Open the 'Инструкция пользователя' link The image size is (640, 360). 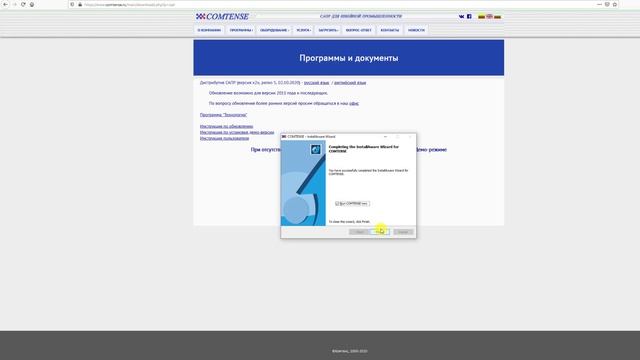point(224,138)
